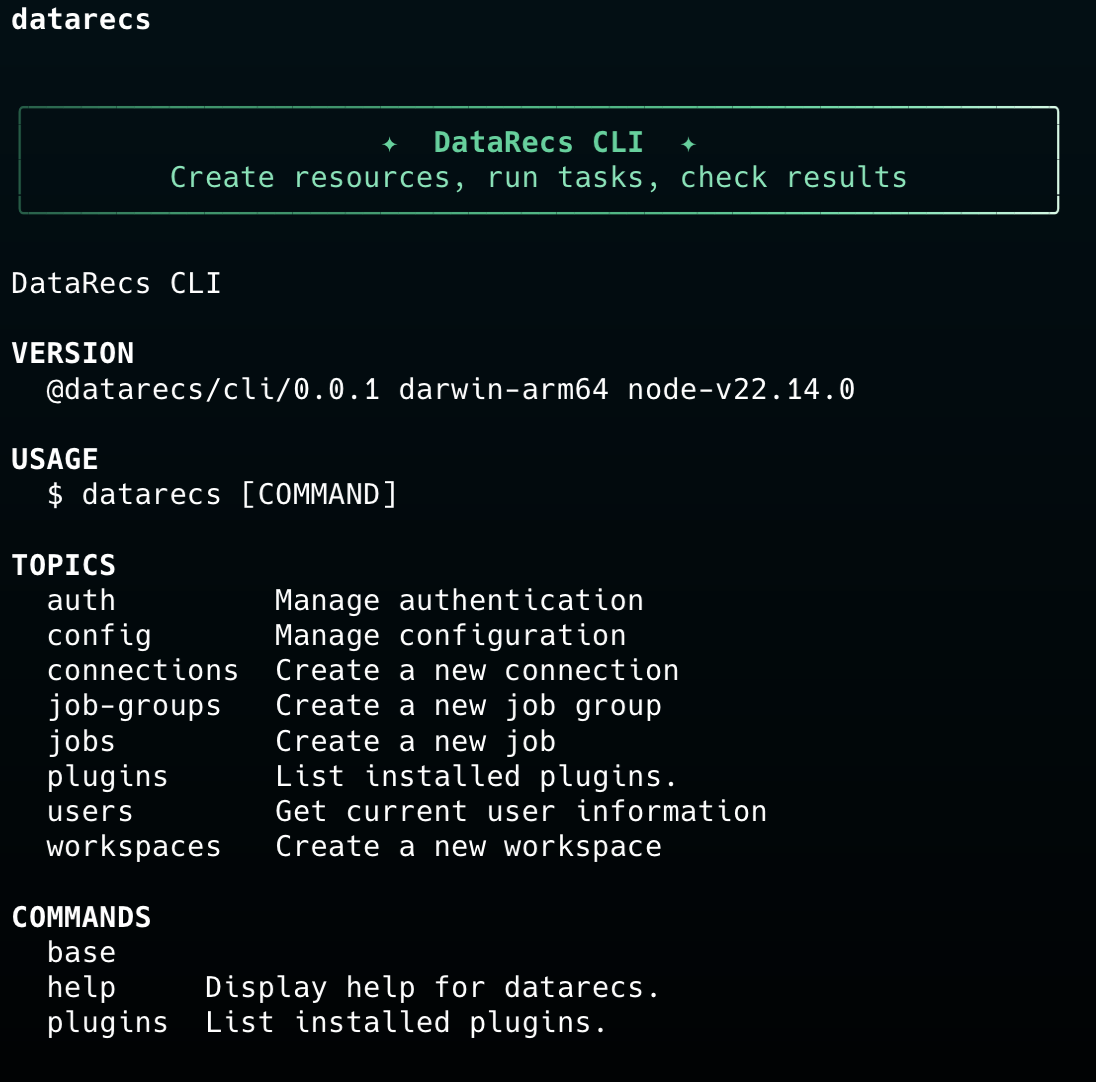1096x1082 pixels.
Task: Click the COMMANDS section header
Action: pos(80,917)
